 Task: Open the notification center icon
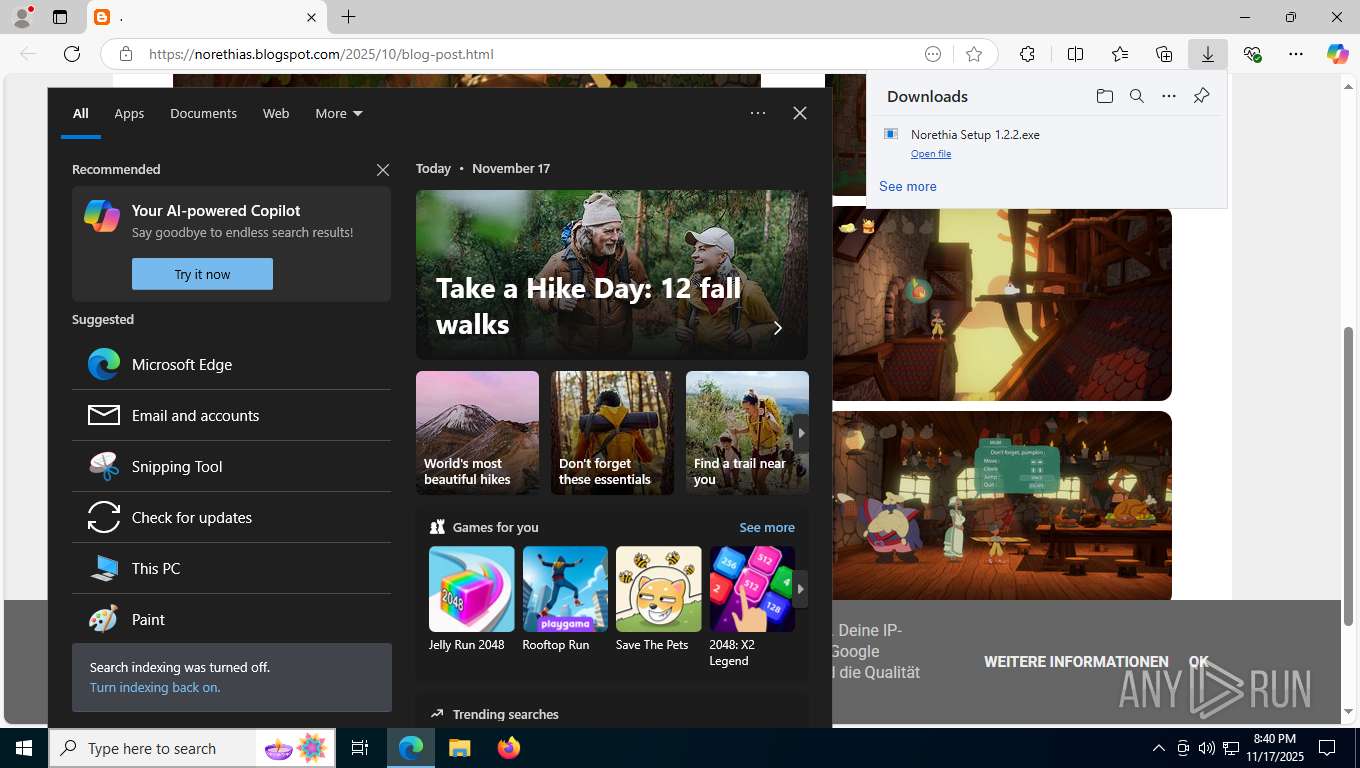(1327, 748)
